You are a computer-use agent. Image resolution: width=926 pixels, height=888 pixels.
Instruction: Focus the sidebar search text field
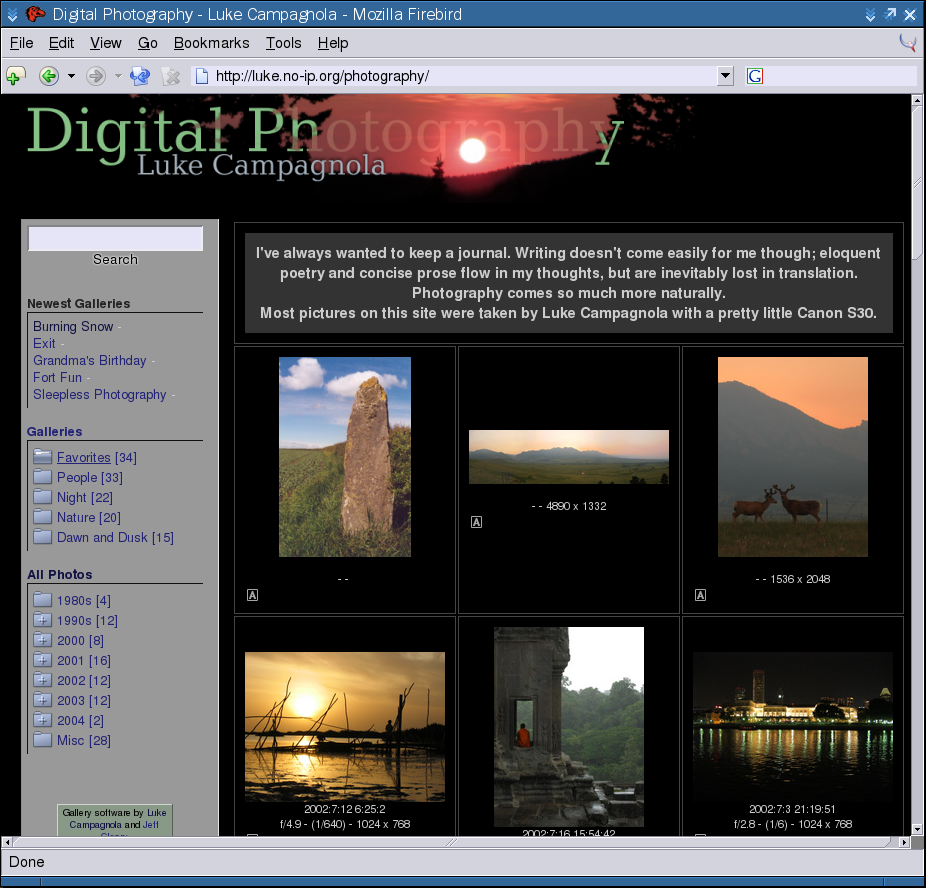coord(116,239)
